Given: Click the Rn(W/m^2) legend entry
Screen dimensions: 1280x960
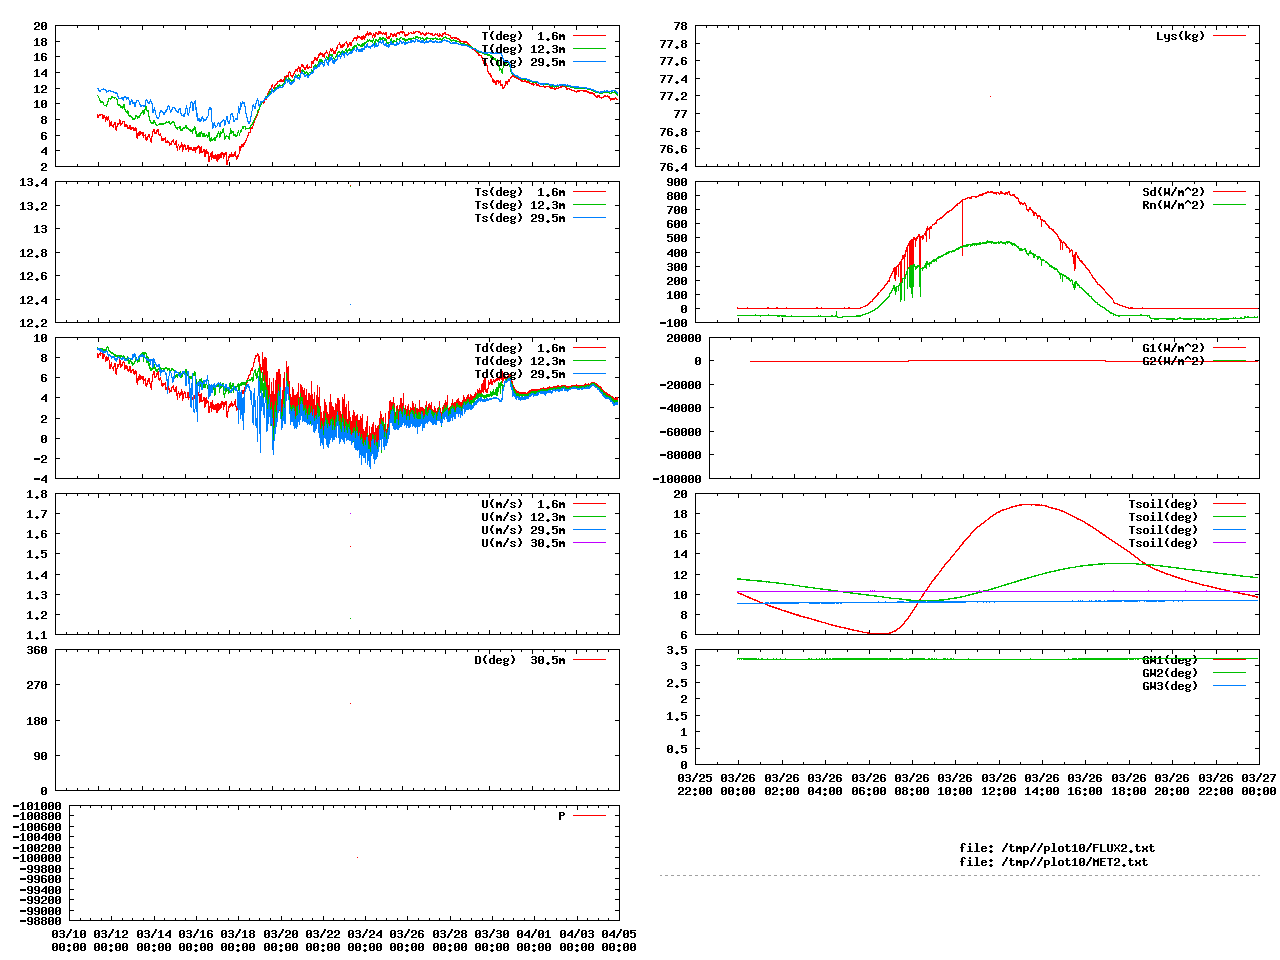Looking at the screenshot, I should (x=1173, y=205).
